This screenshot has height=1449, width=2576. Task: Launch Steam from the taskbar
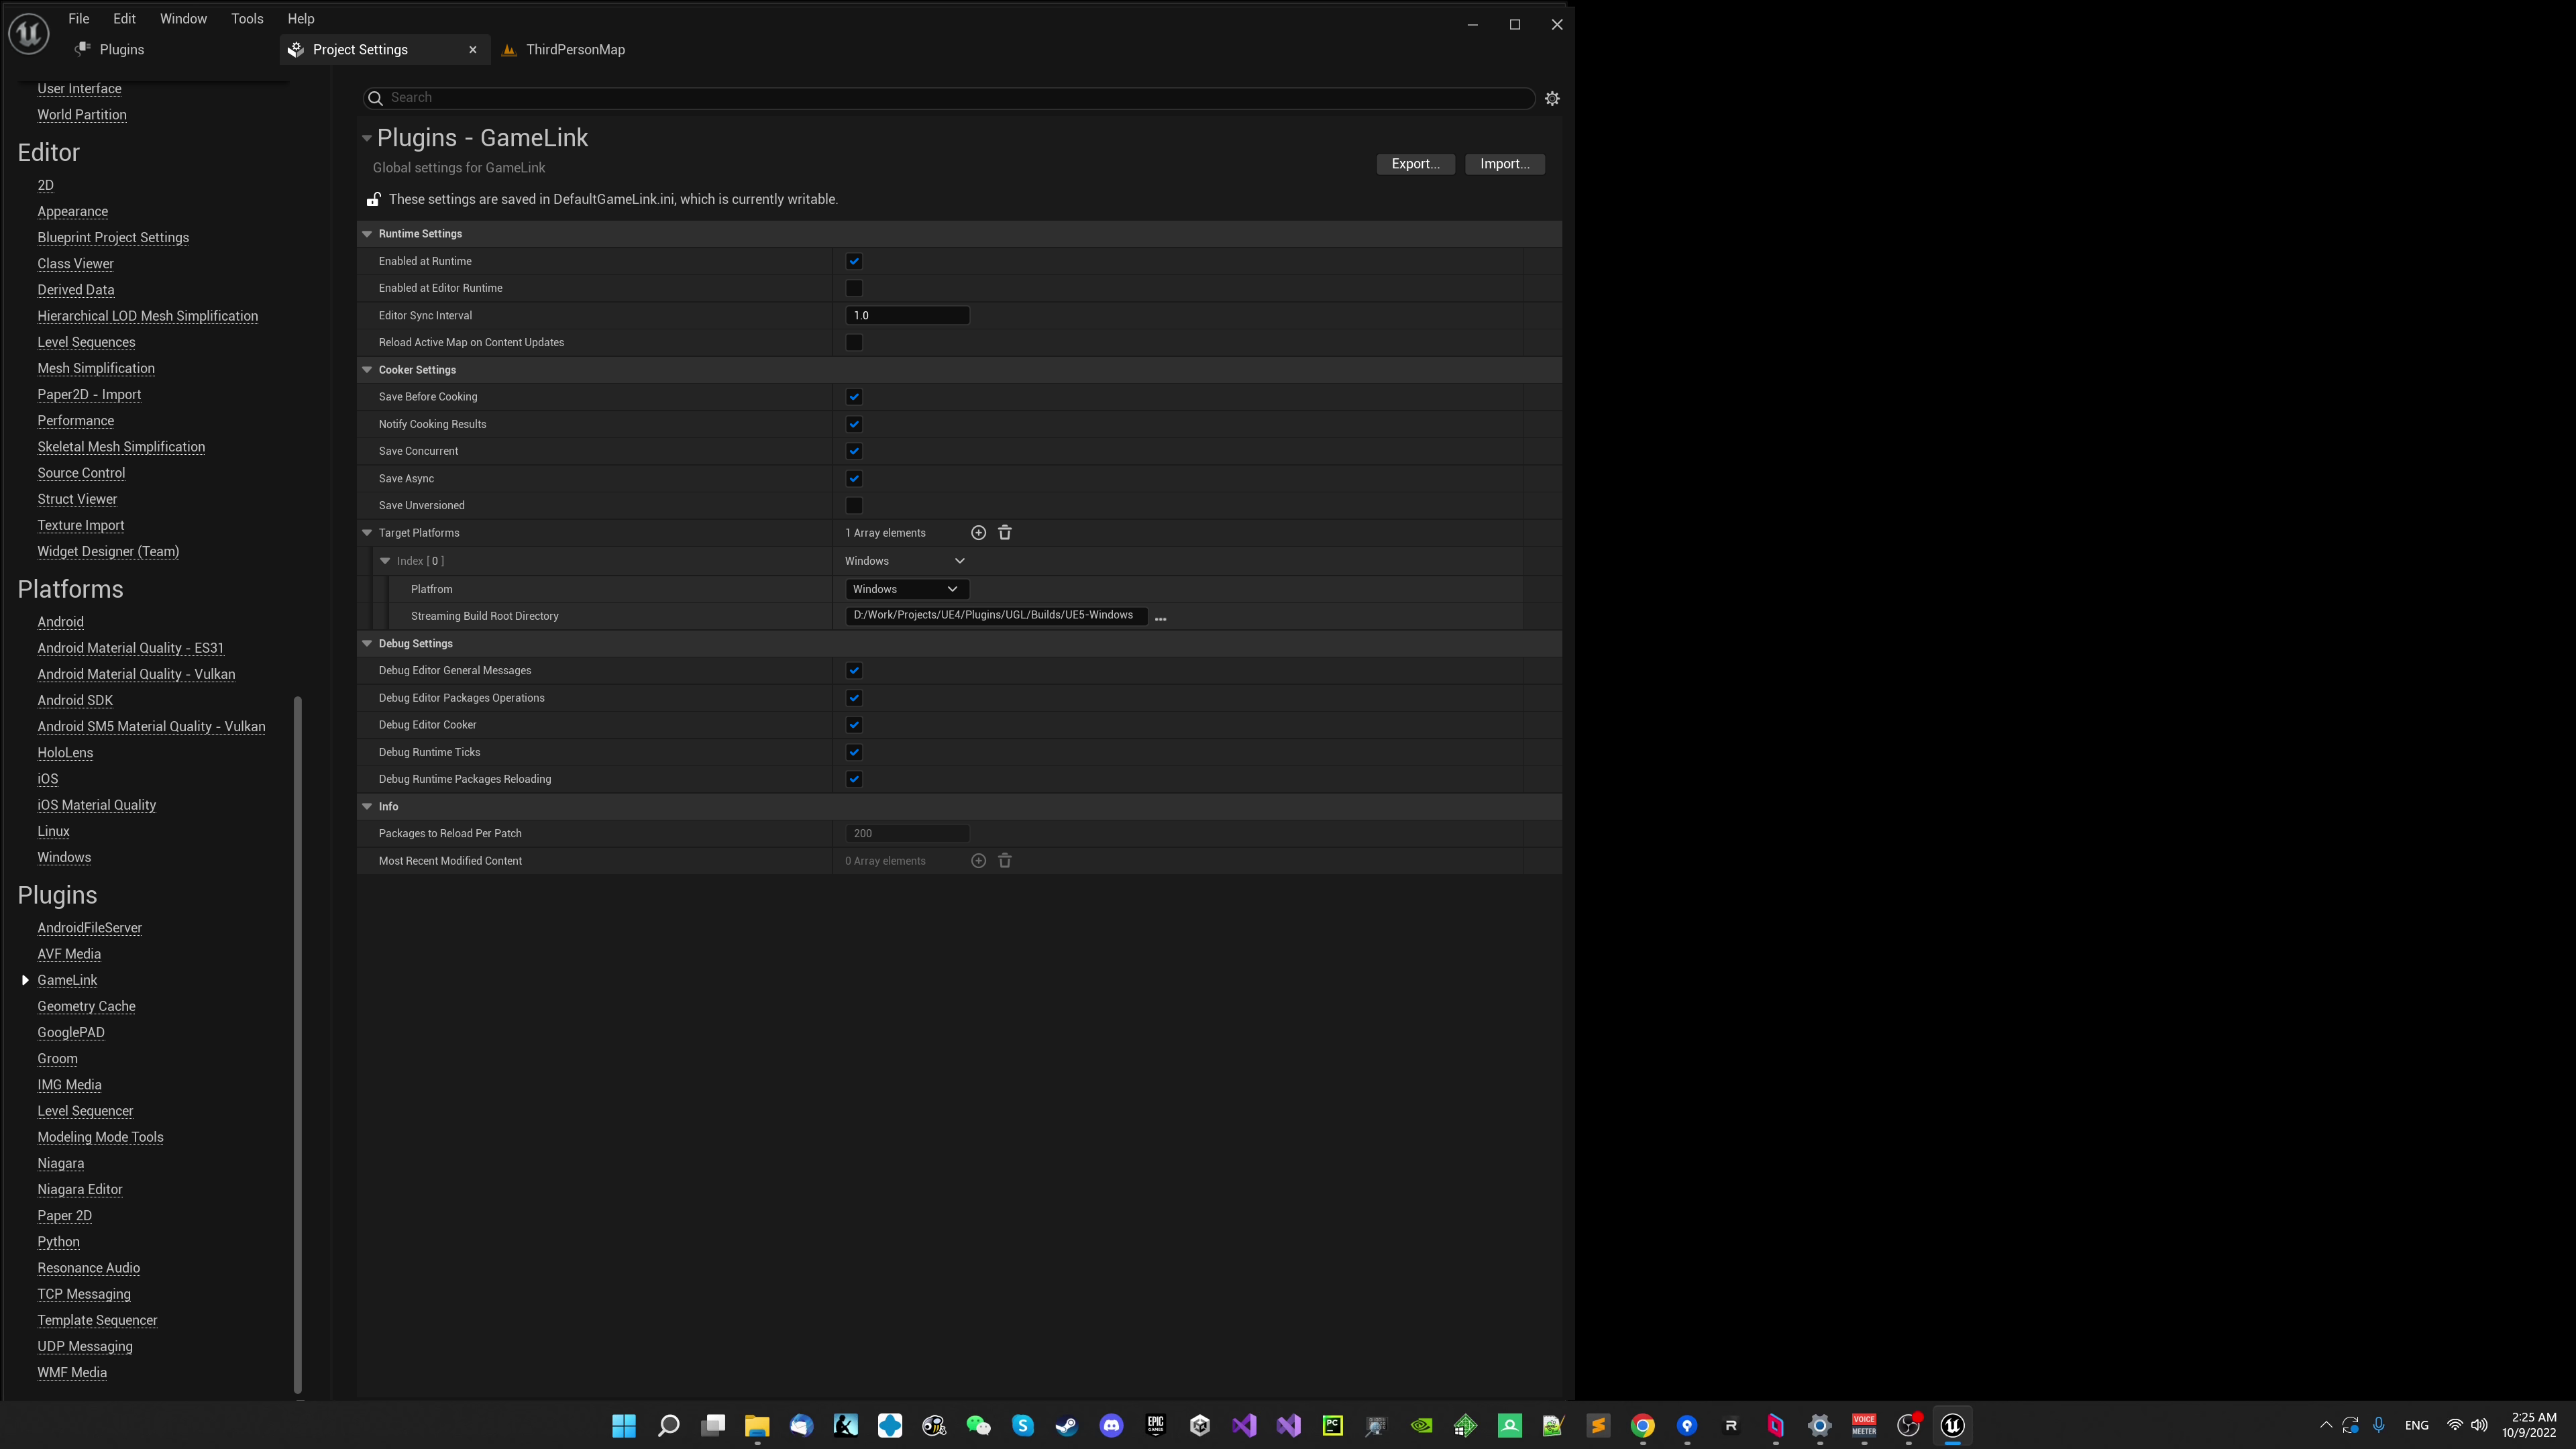tap(1067, 1425)
